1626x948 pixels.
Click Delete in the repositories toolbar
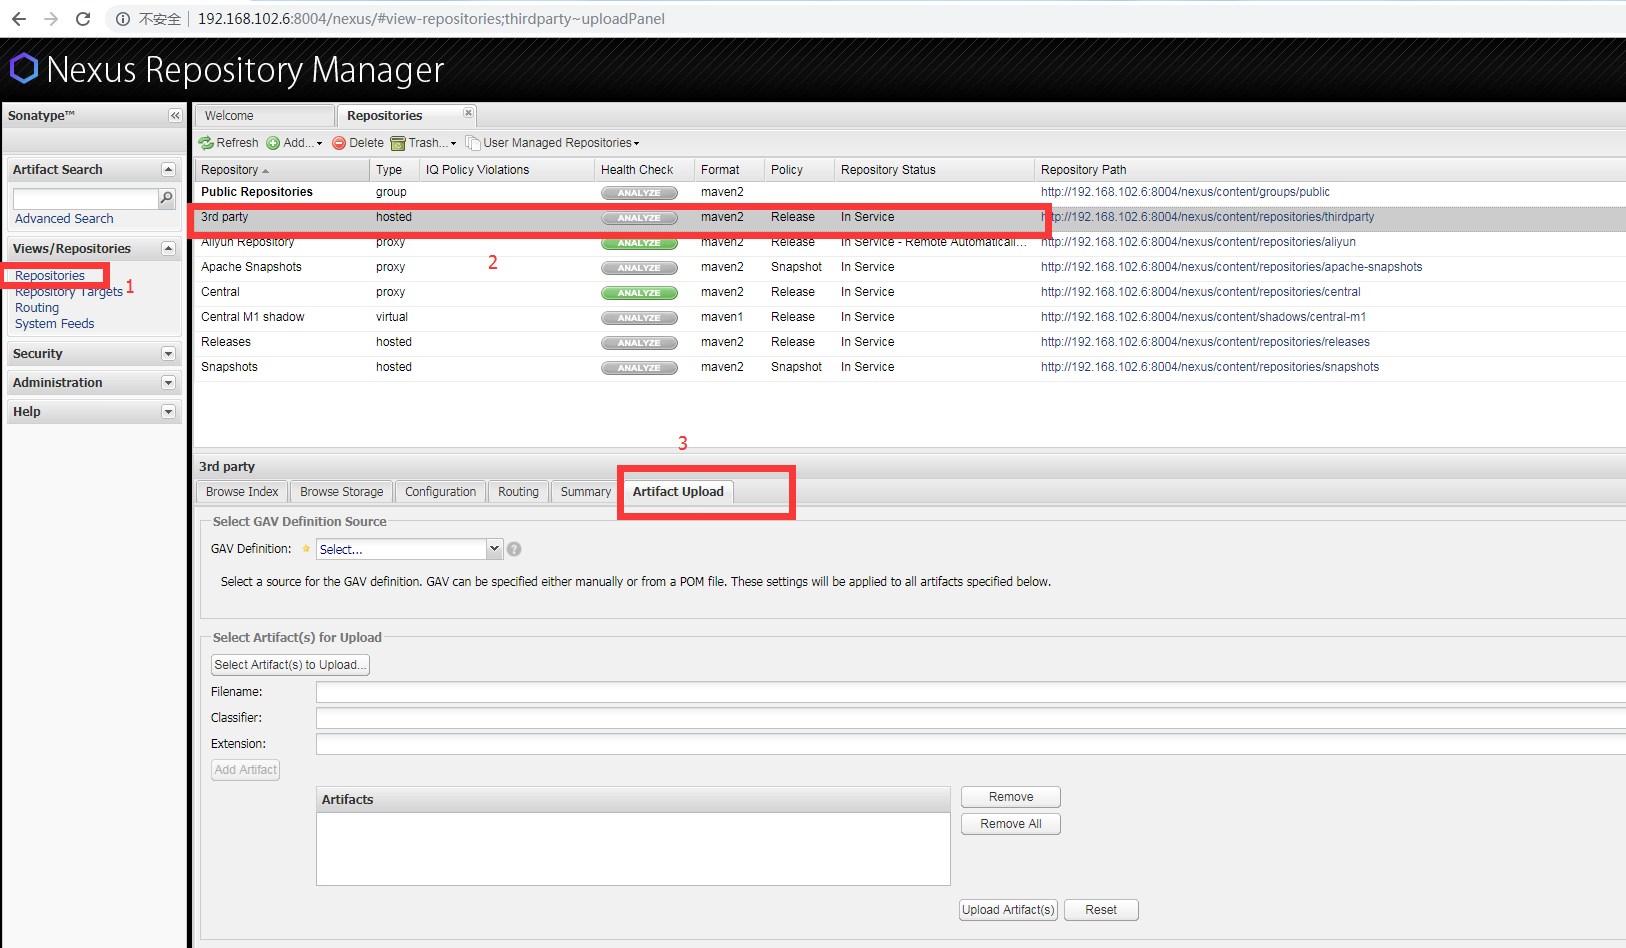(x=358, y=143)
